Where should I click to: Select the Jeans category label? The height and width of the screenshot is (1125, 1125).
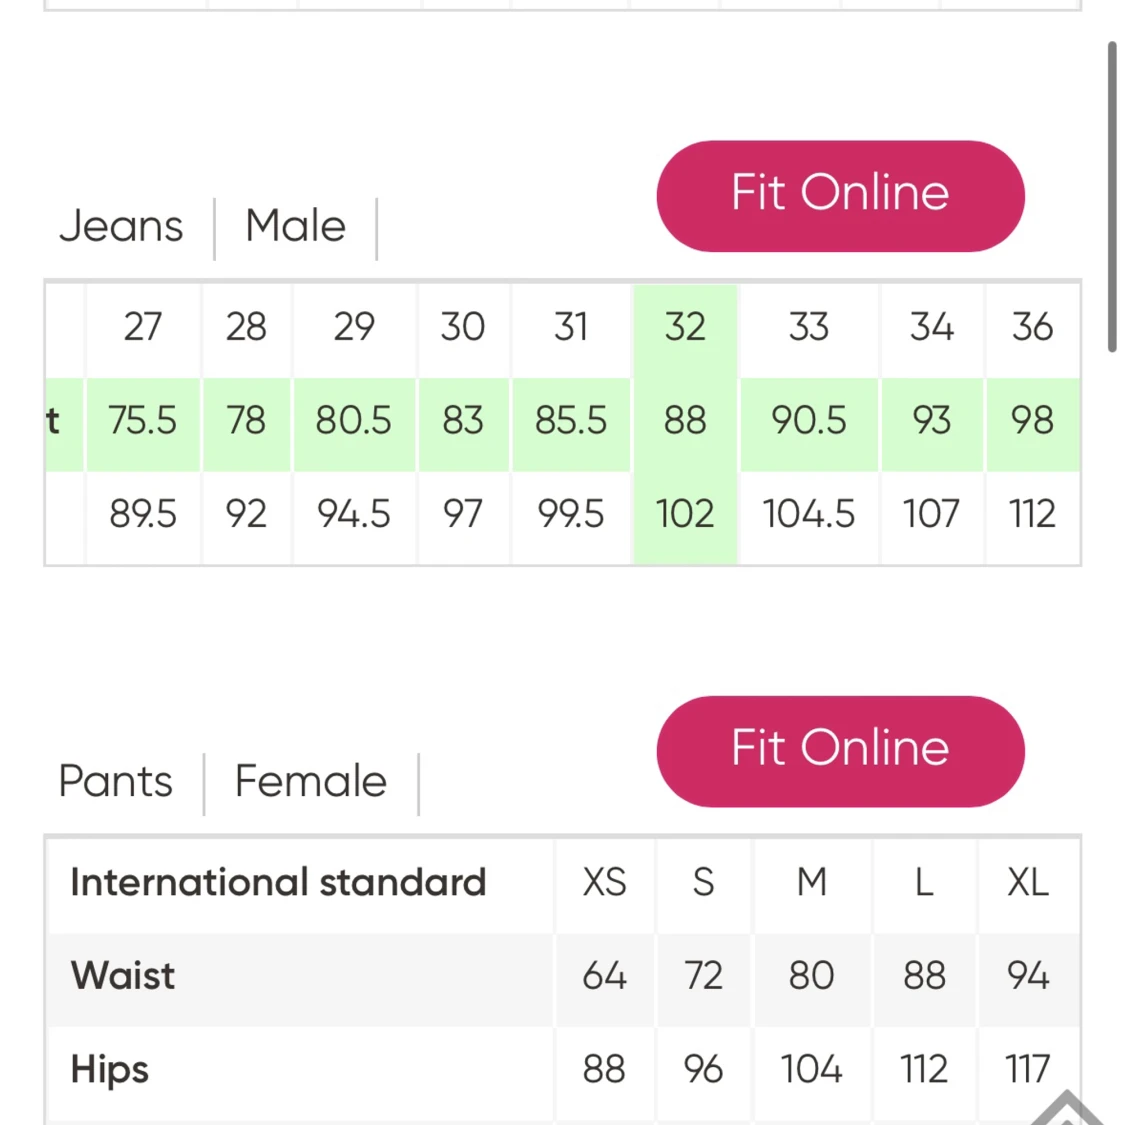[121, 226]
